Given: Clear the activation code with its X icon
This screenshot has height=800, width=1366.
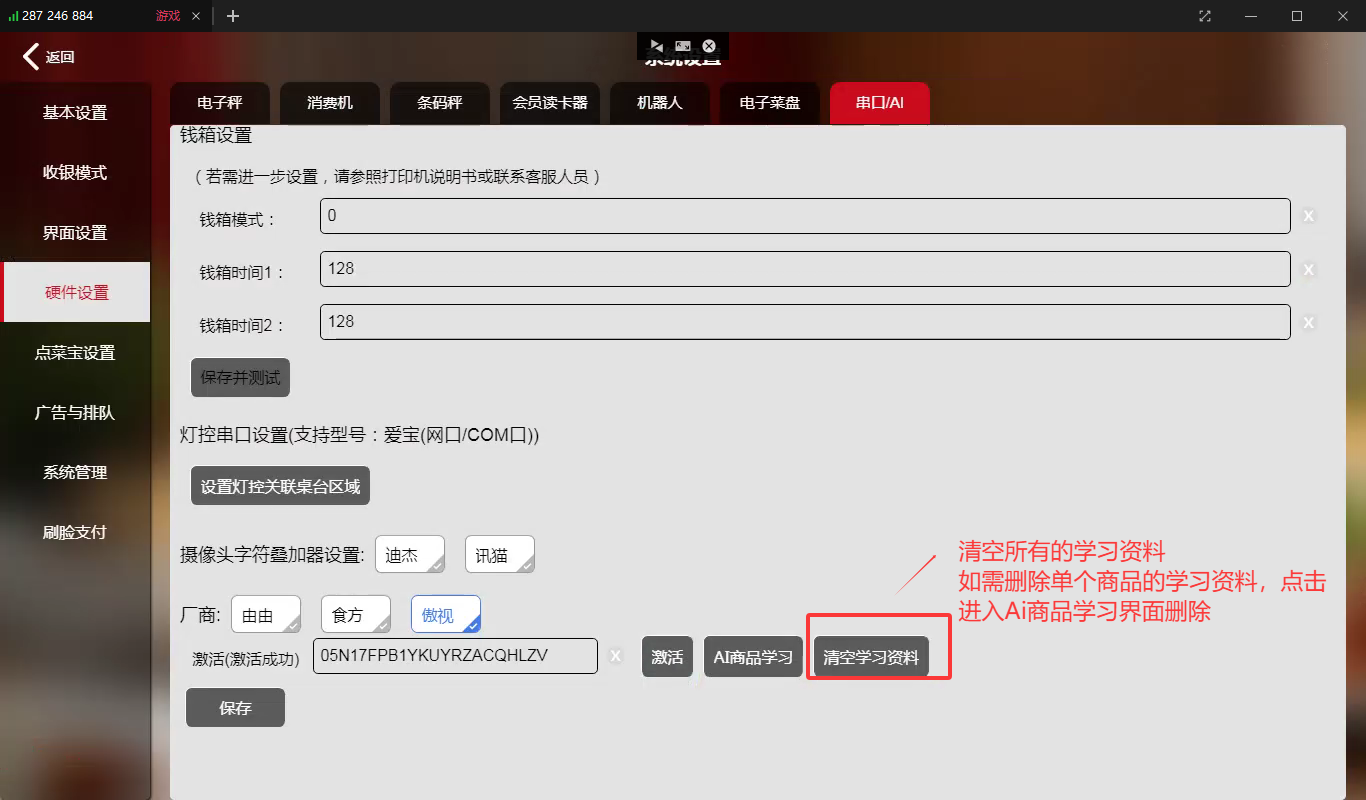Looking at the screenshot, I should coord(616,656).
